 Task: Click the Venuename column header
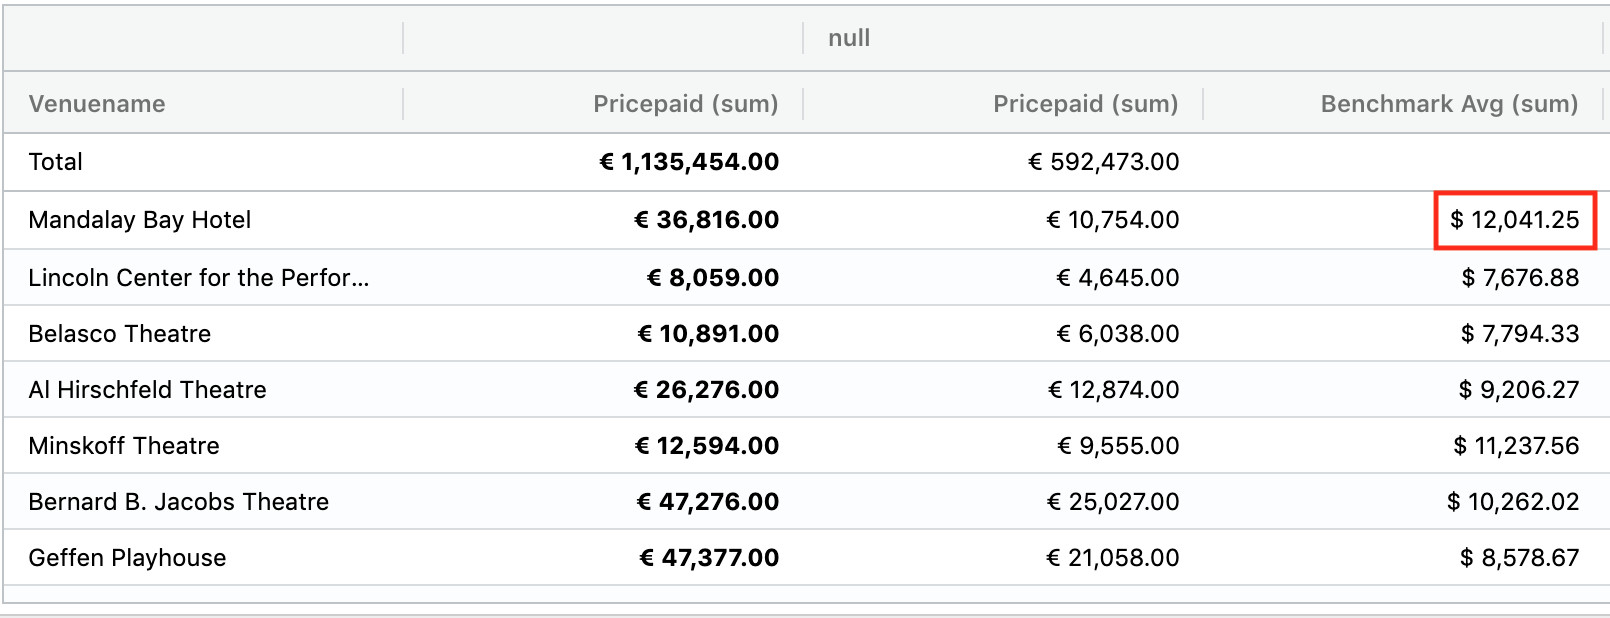[x=97, y=104]
